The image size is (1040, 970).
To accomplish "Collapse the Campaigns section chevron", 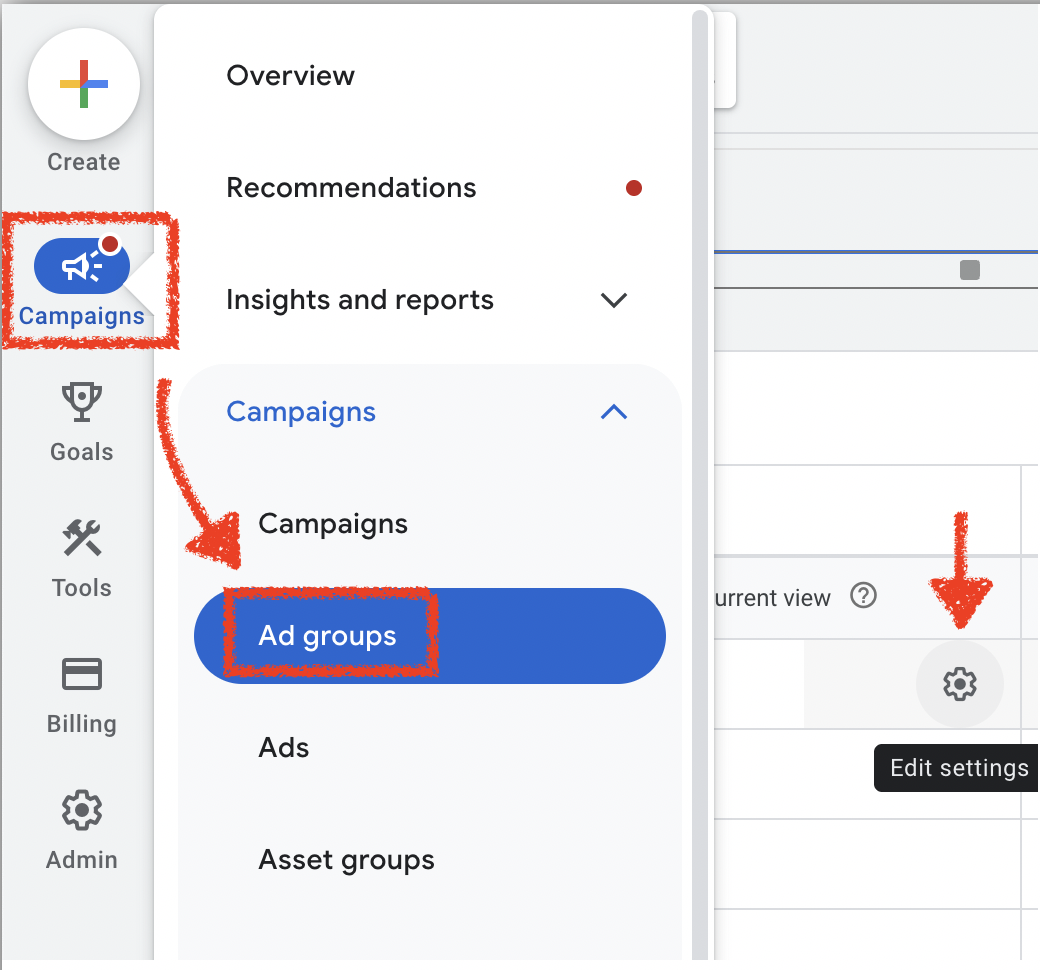I will [x=613, y=412].
